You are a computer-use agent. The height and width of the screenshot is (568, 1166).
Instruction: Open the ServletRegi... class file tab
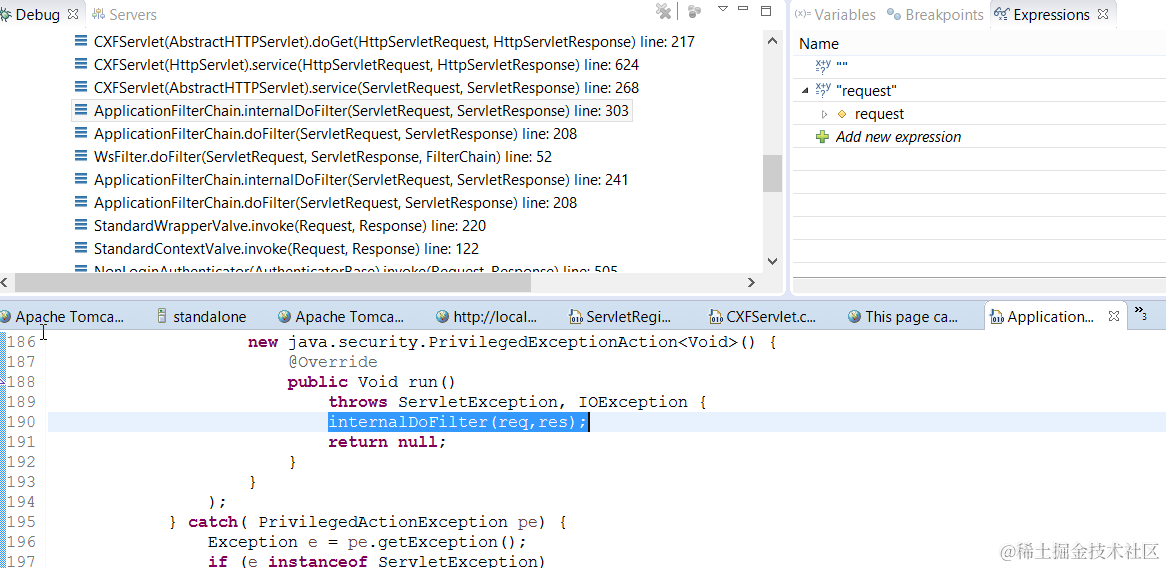621,317
